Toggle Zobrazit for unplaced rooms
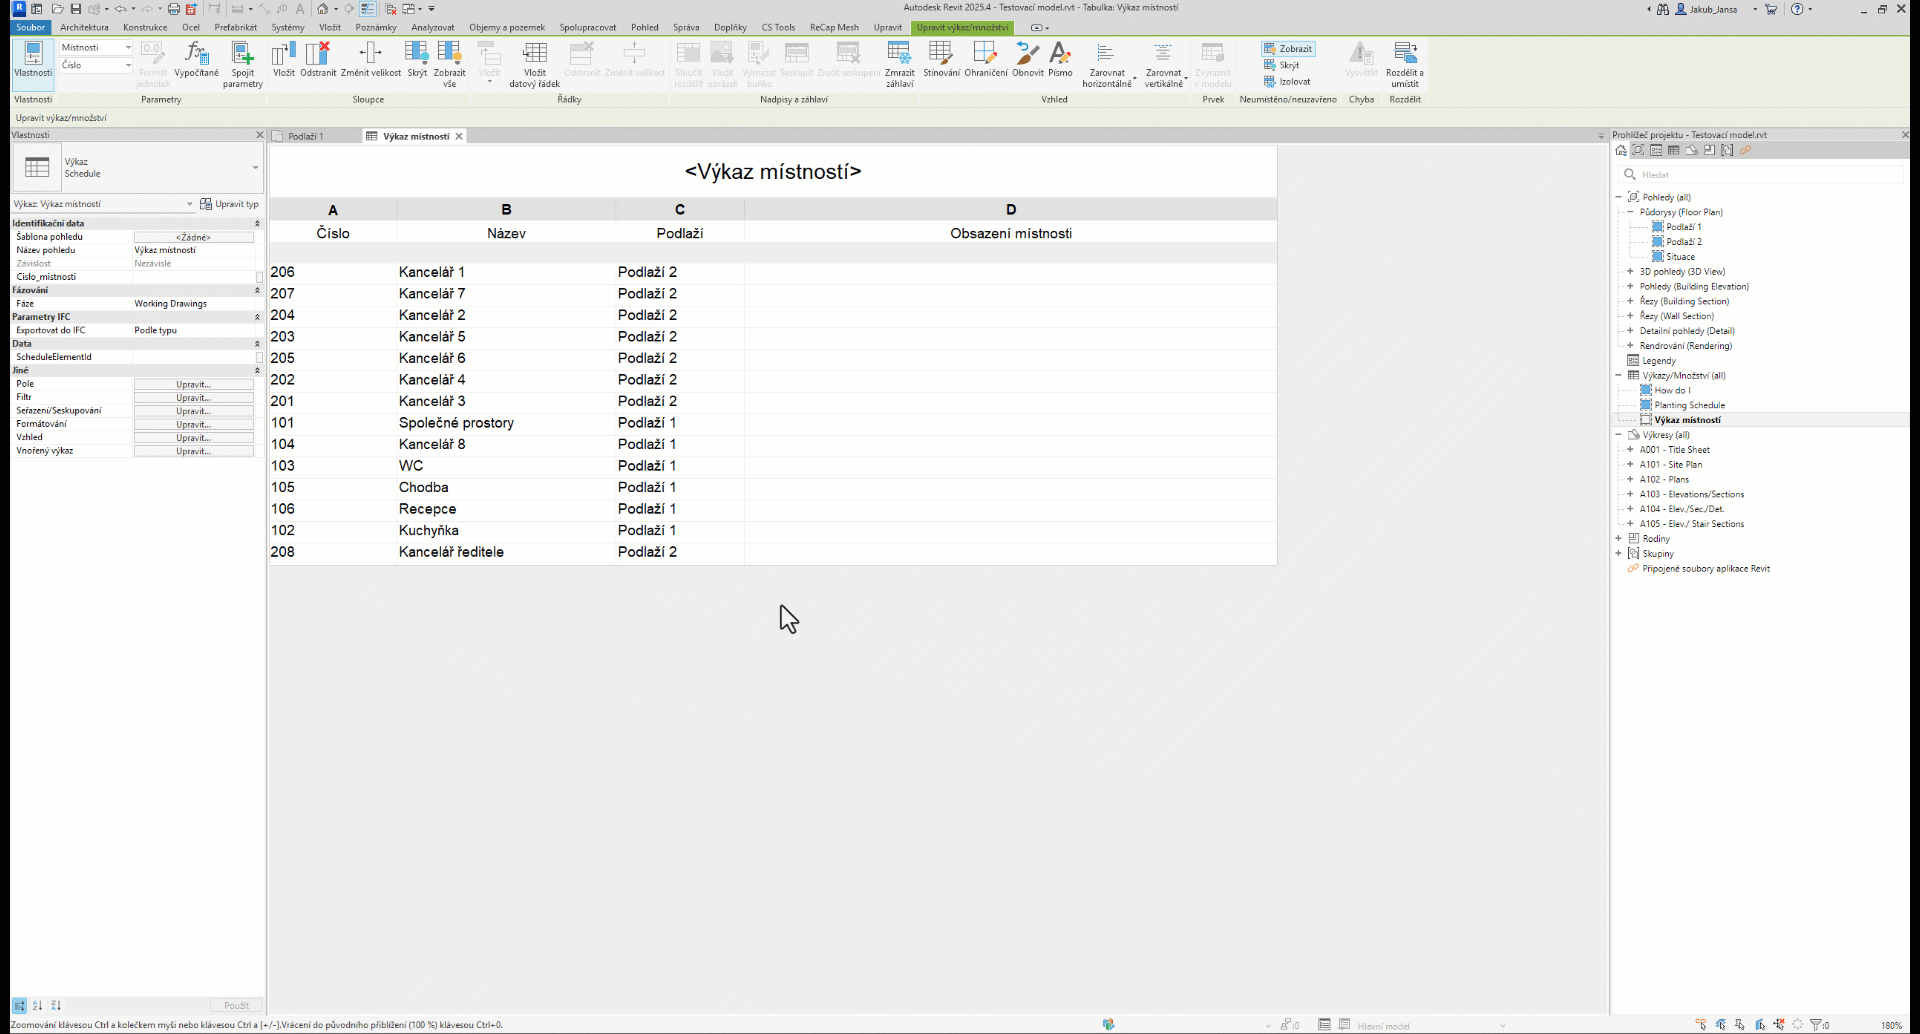 click(x=1288, y=49)
